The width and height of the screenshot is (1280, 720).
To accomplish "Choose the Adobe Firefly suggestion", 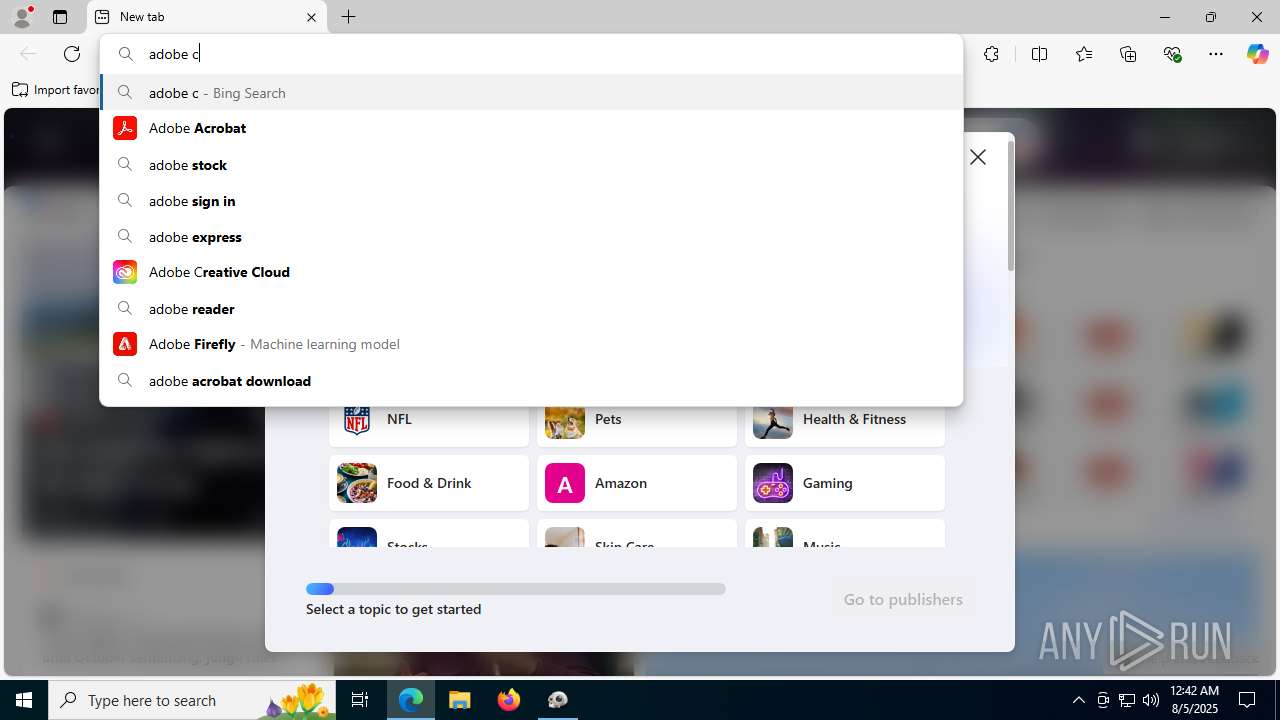I will click(x=531, y=344).
